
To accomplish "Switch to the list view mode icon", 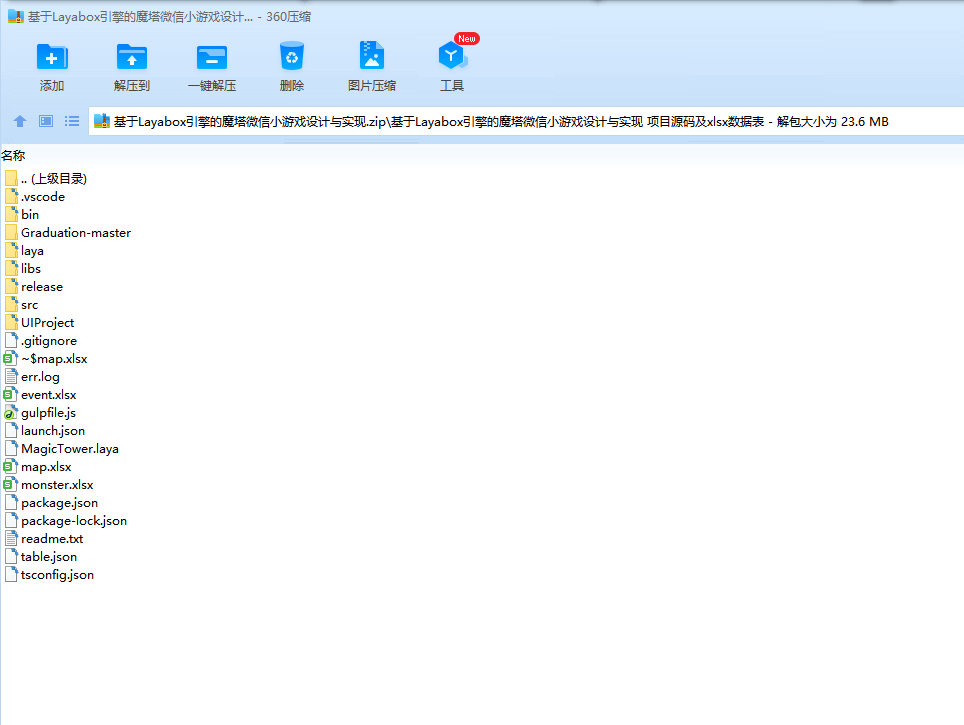I will pyautogui.click(x=72, y=121).
